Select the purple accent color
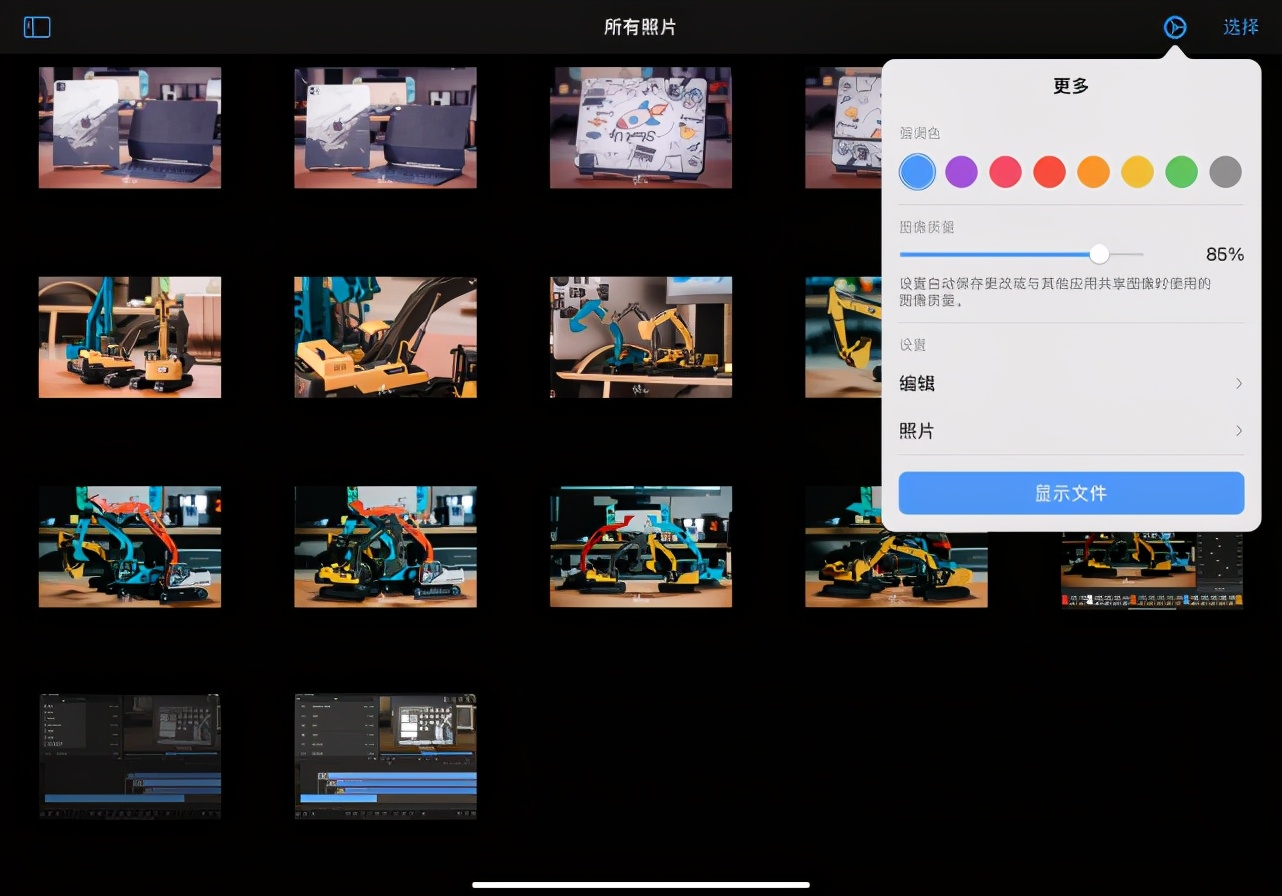Screen dimensions: 1282x896 click(x=961, y=171)
